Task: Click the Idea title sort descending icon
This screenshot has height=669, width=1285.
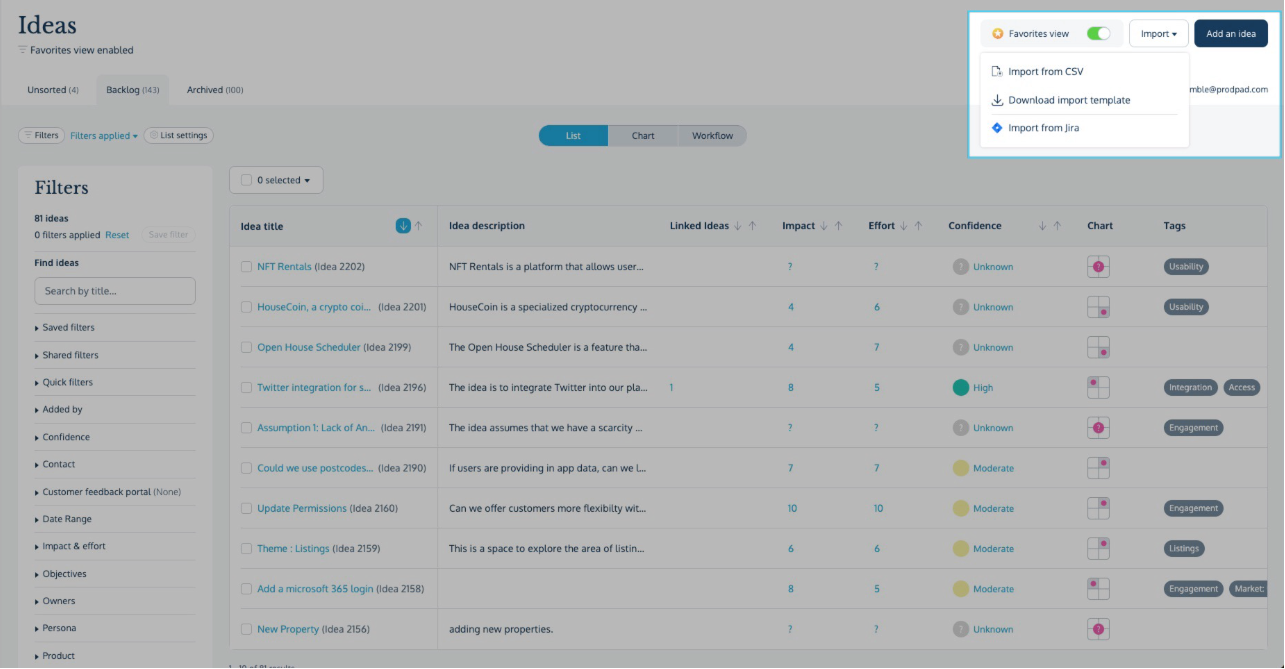Action: (x=403, y=226)
